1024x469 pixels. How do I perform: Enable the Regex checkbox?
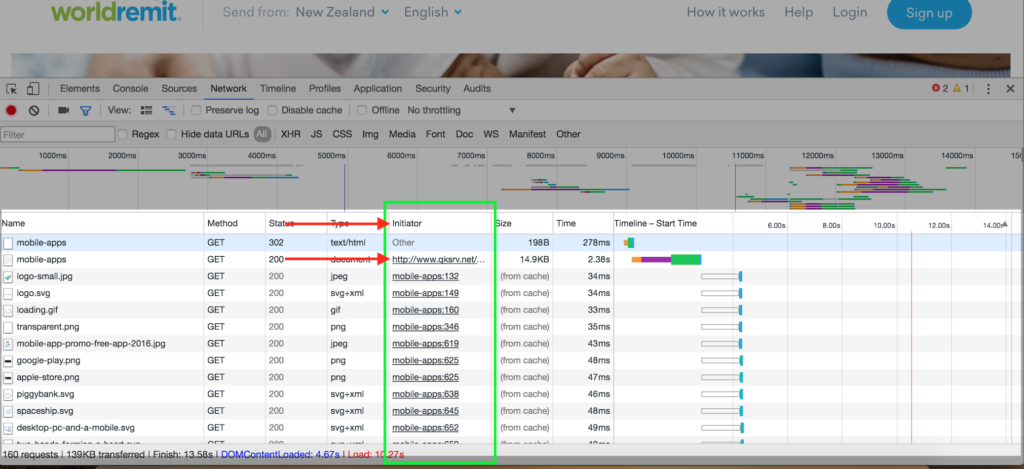click(x=122, y=134)
